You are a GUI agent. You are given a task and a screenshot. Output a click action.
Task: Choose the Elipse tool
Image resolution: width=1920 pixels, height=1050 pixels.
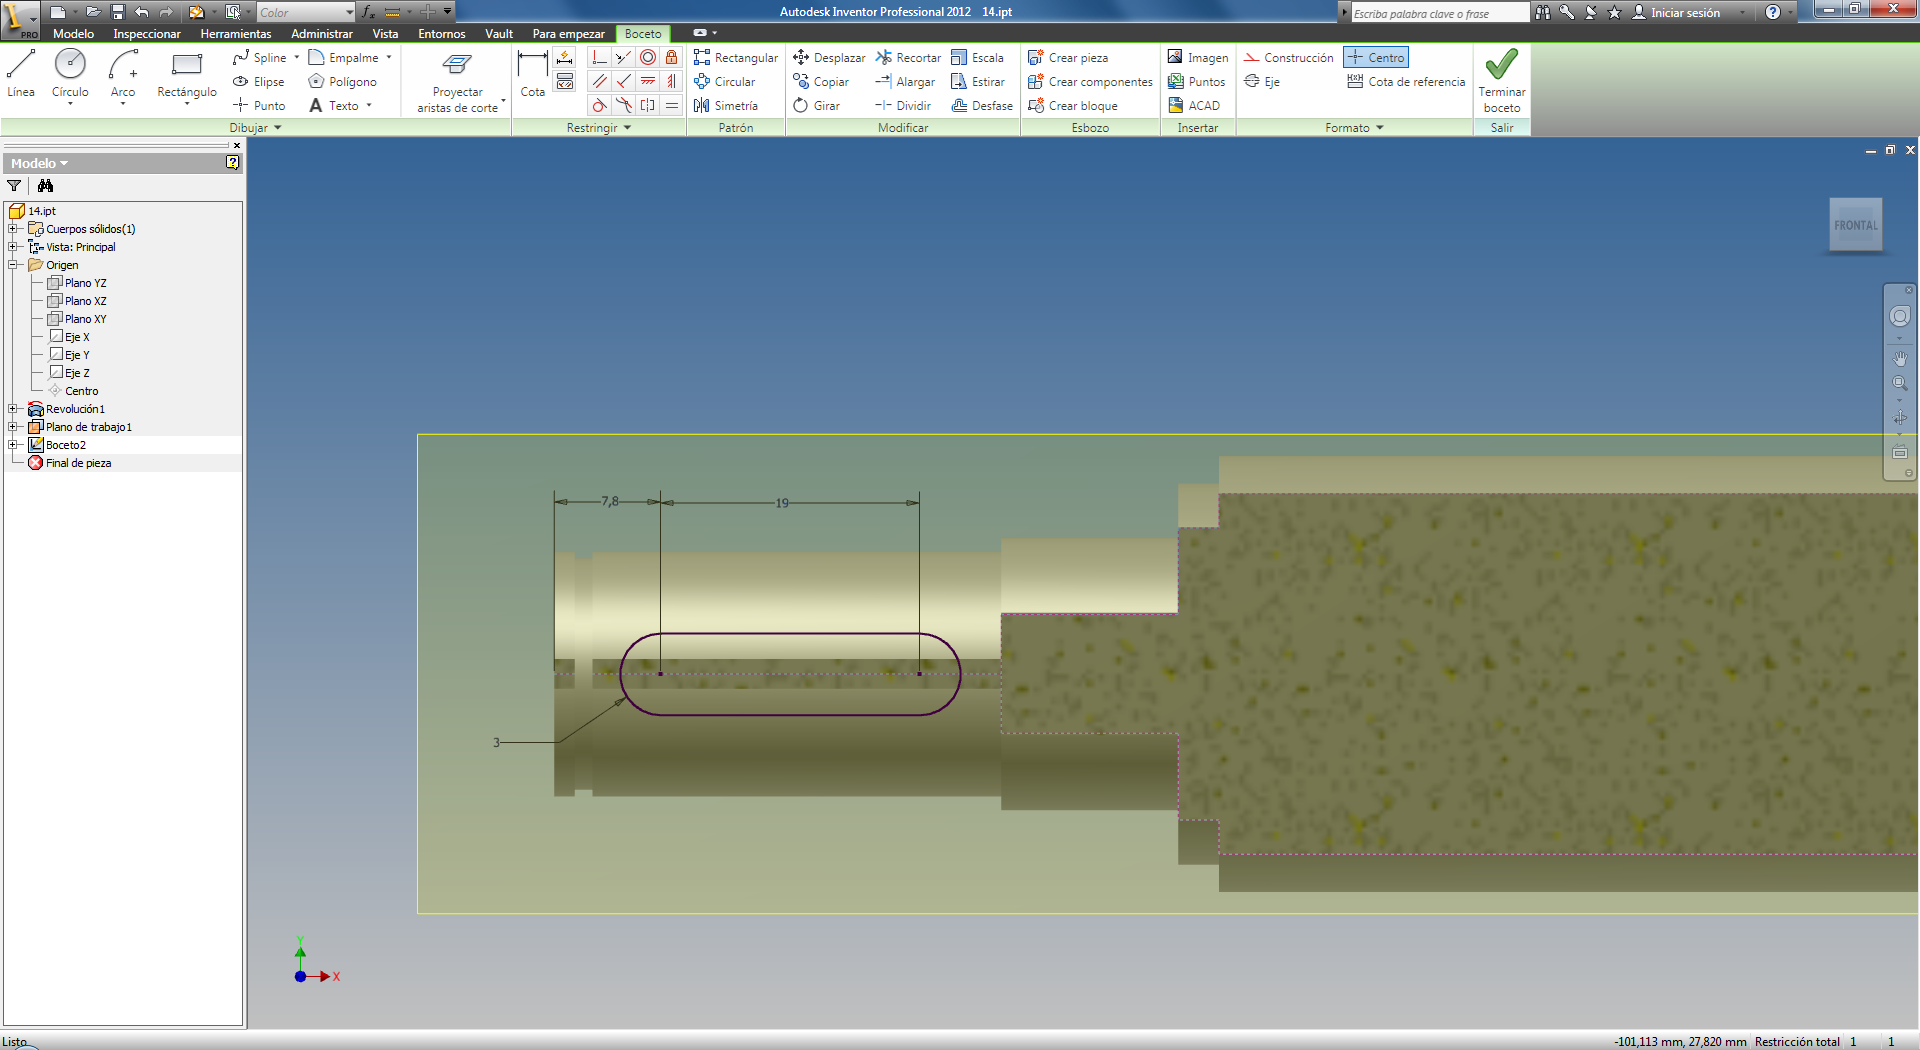pos(259,82)
